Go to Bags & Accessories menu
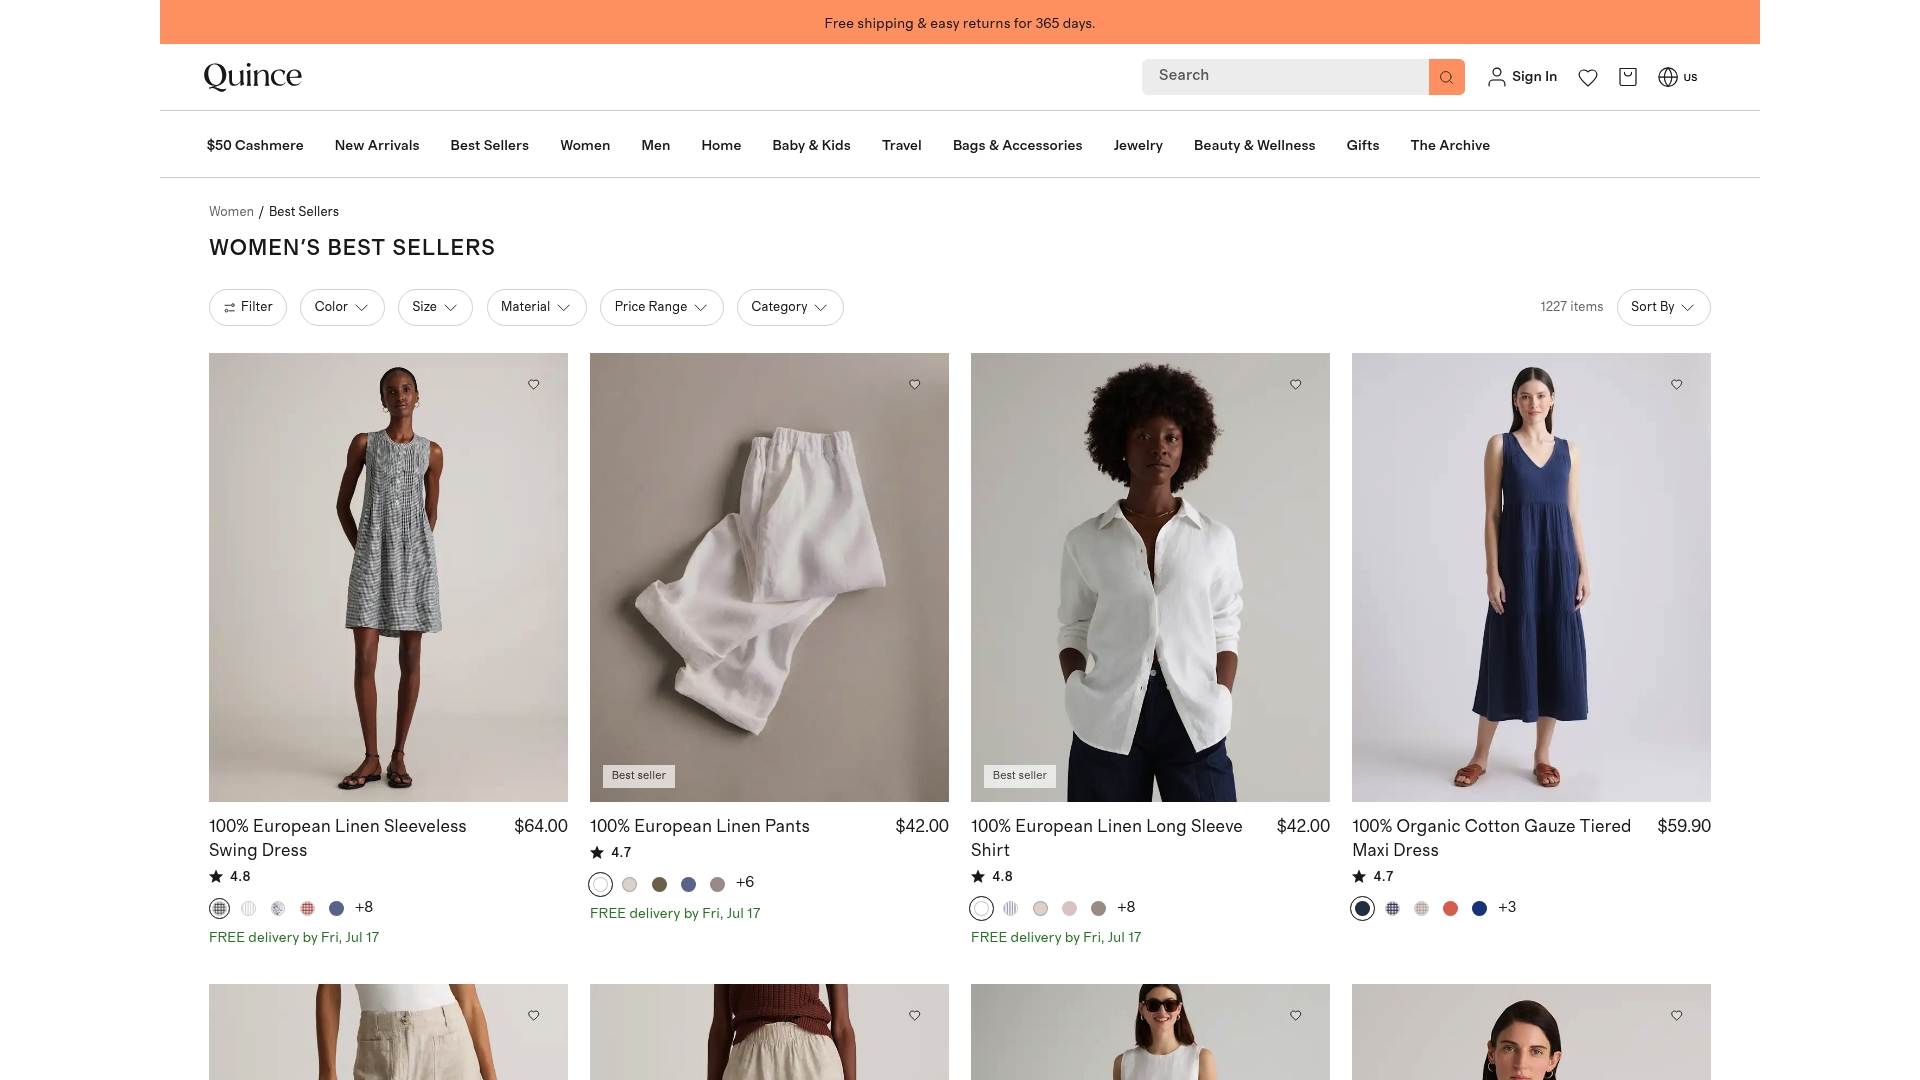This screenshot has height=1080, width=1920. (1017, 145)
